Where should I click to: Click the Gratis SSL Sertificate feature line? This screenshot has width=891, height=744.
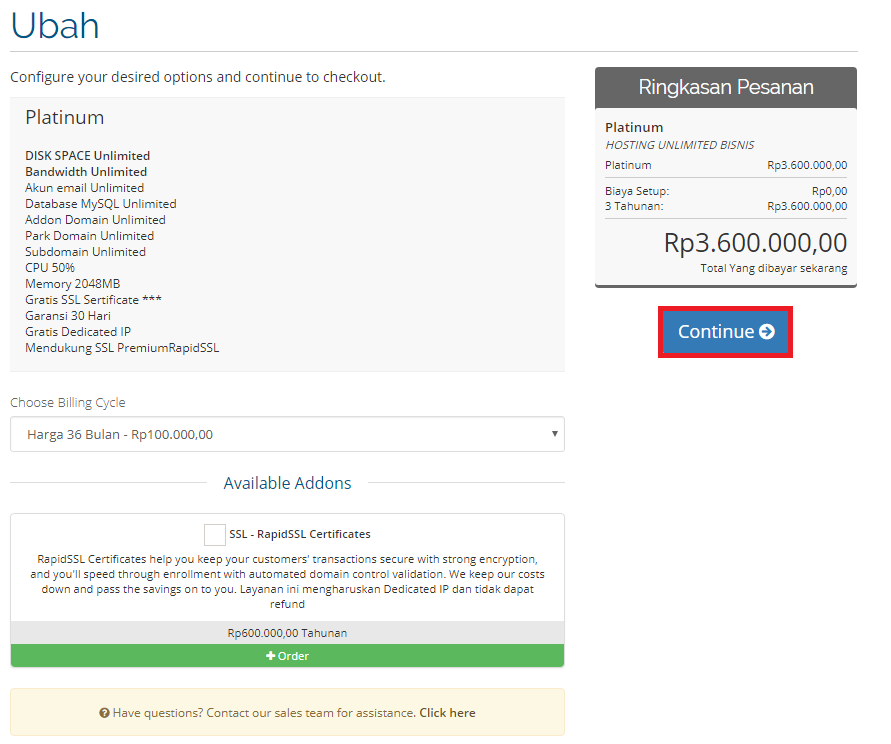click(x=94, y=300)
